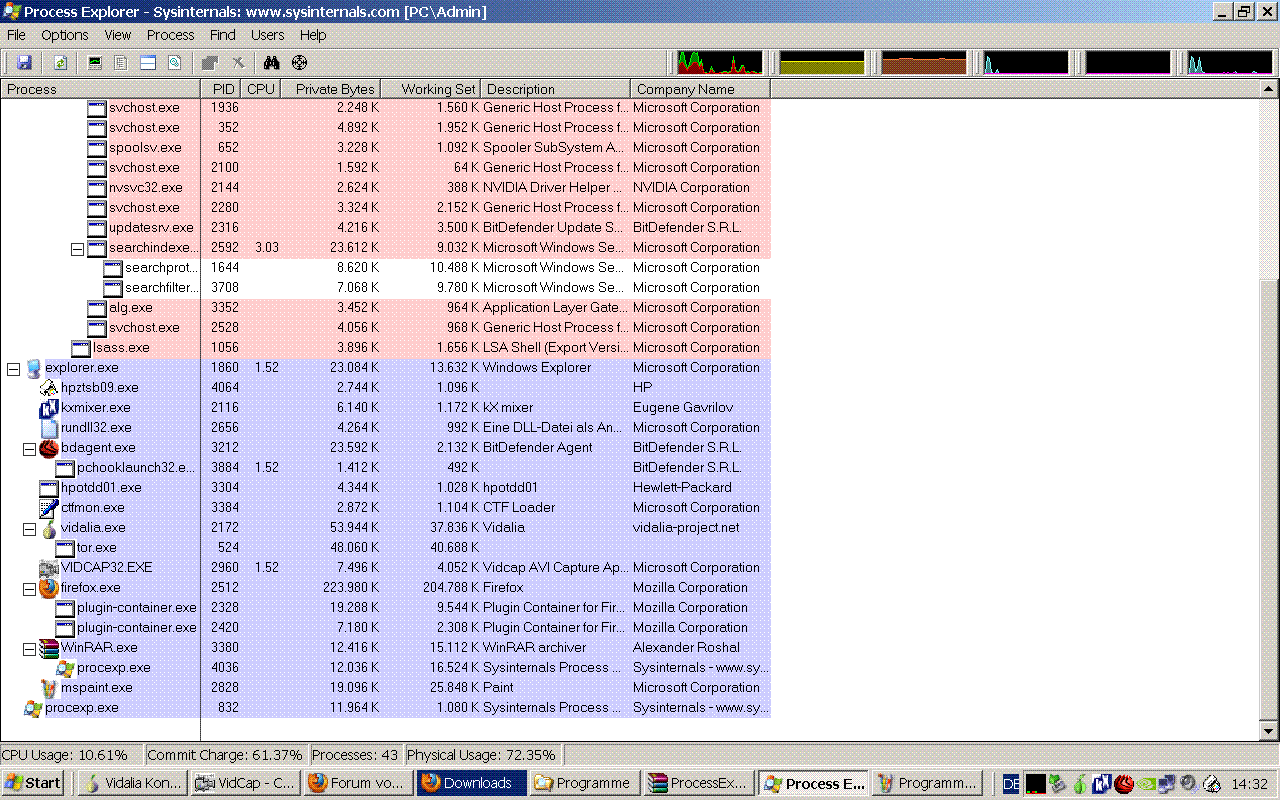Viewport: 1280px width, 800px height.
Task: Switch to Downloads taskbar button
Action: click(x=472, y=783)
